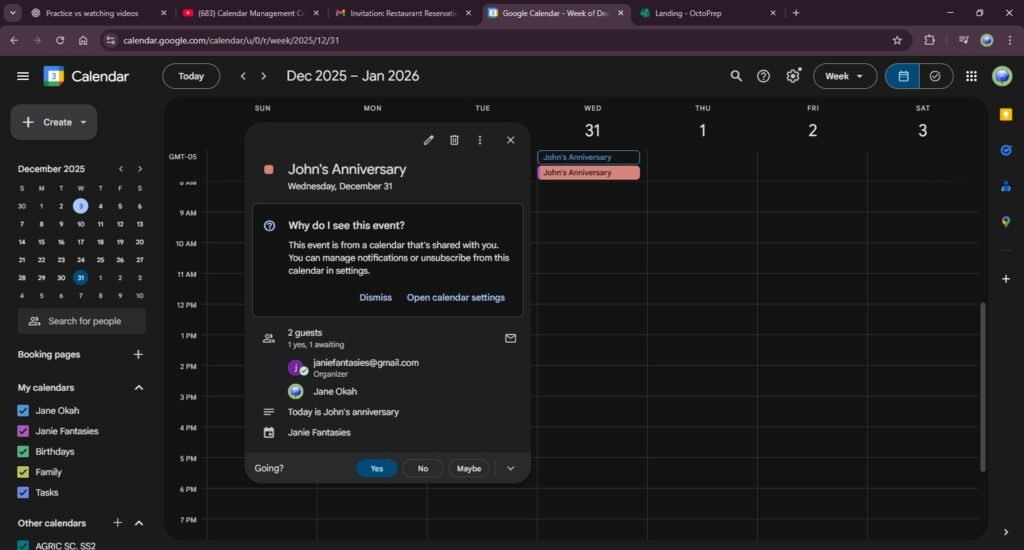Image resolution: width=1024 pixels, height=550 pixels.
Task: Type in Search for people field
Action: point(85,321)
